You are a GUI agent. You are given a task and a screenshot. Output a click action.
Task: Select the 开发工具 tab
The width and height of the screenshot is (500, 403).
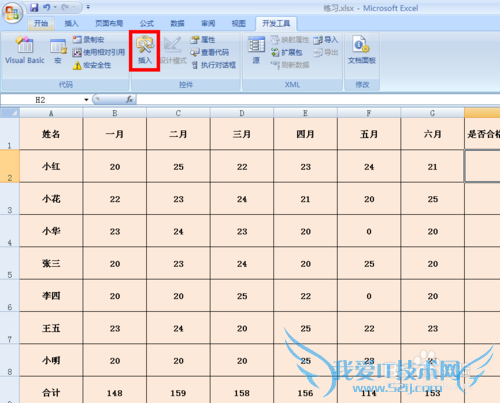pos(276,23)
